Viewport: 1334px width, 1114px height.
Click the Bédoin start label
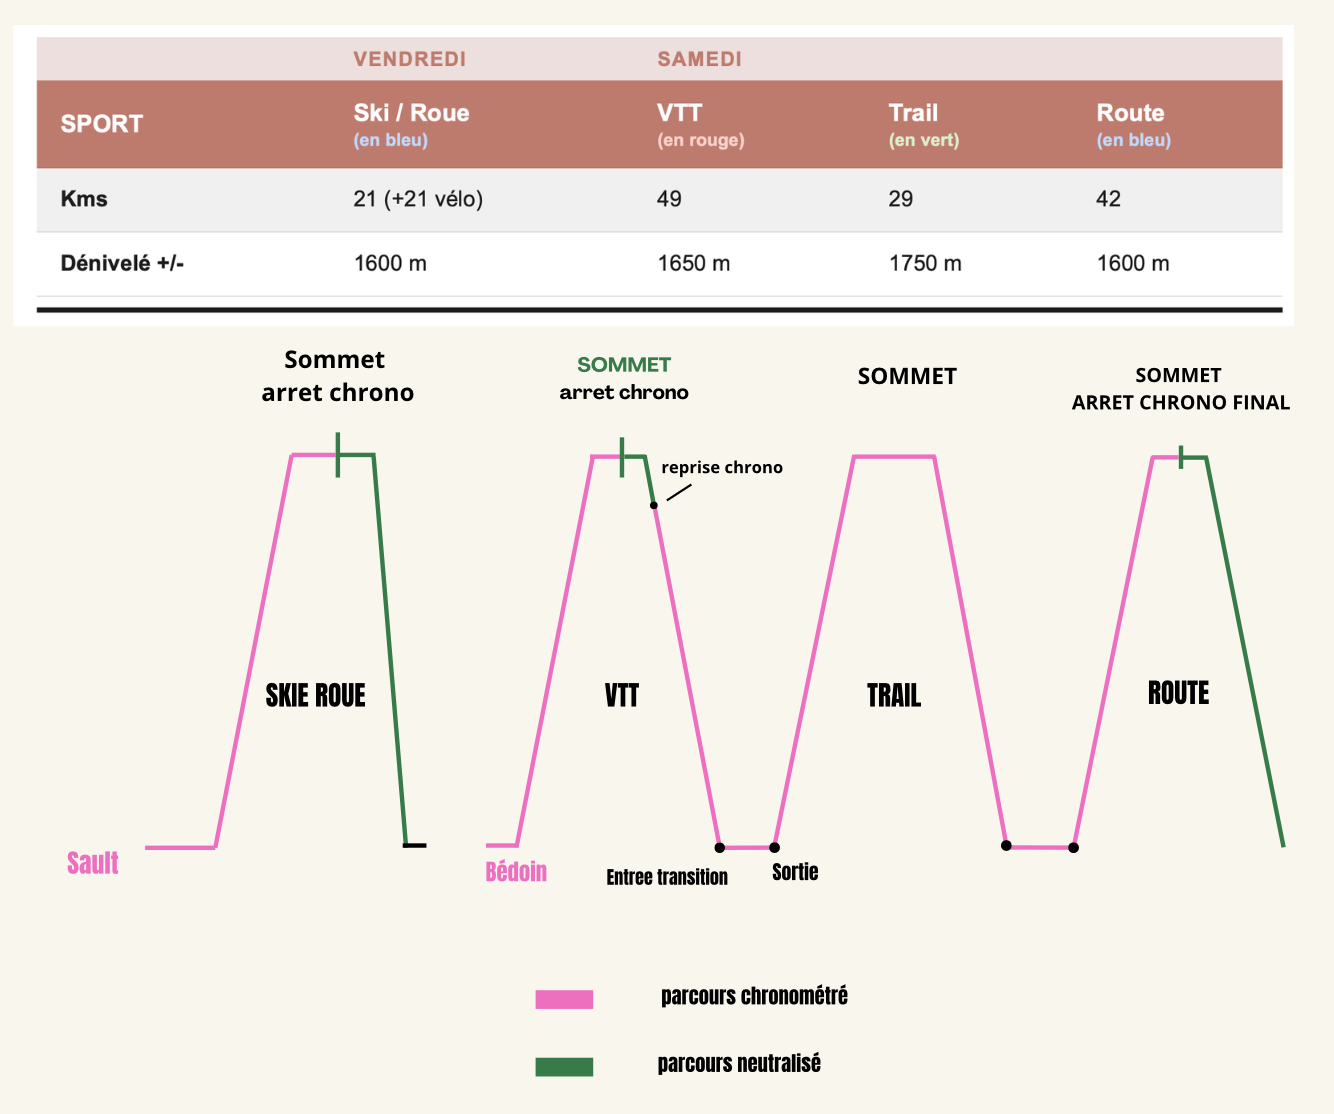tap(516, 872)
